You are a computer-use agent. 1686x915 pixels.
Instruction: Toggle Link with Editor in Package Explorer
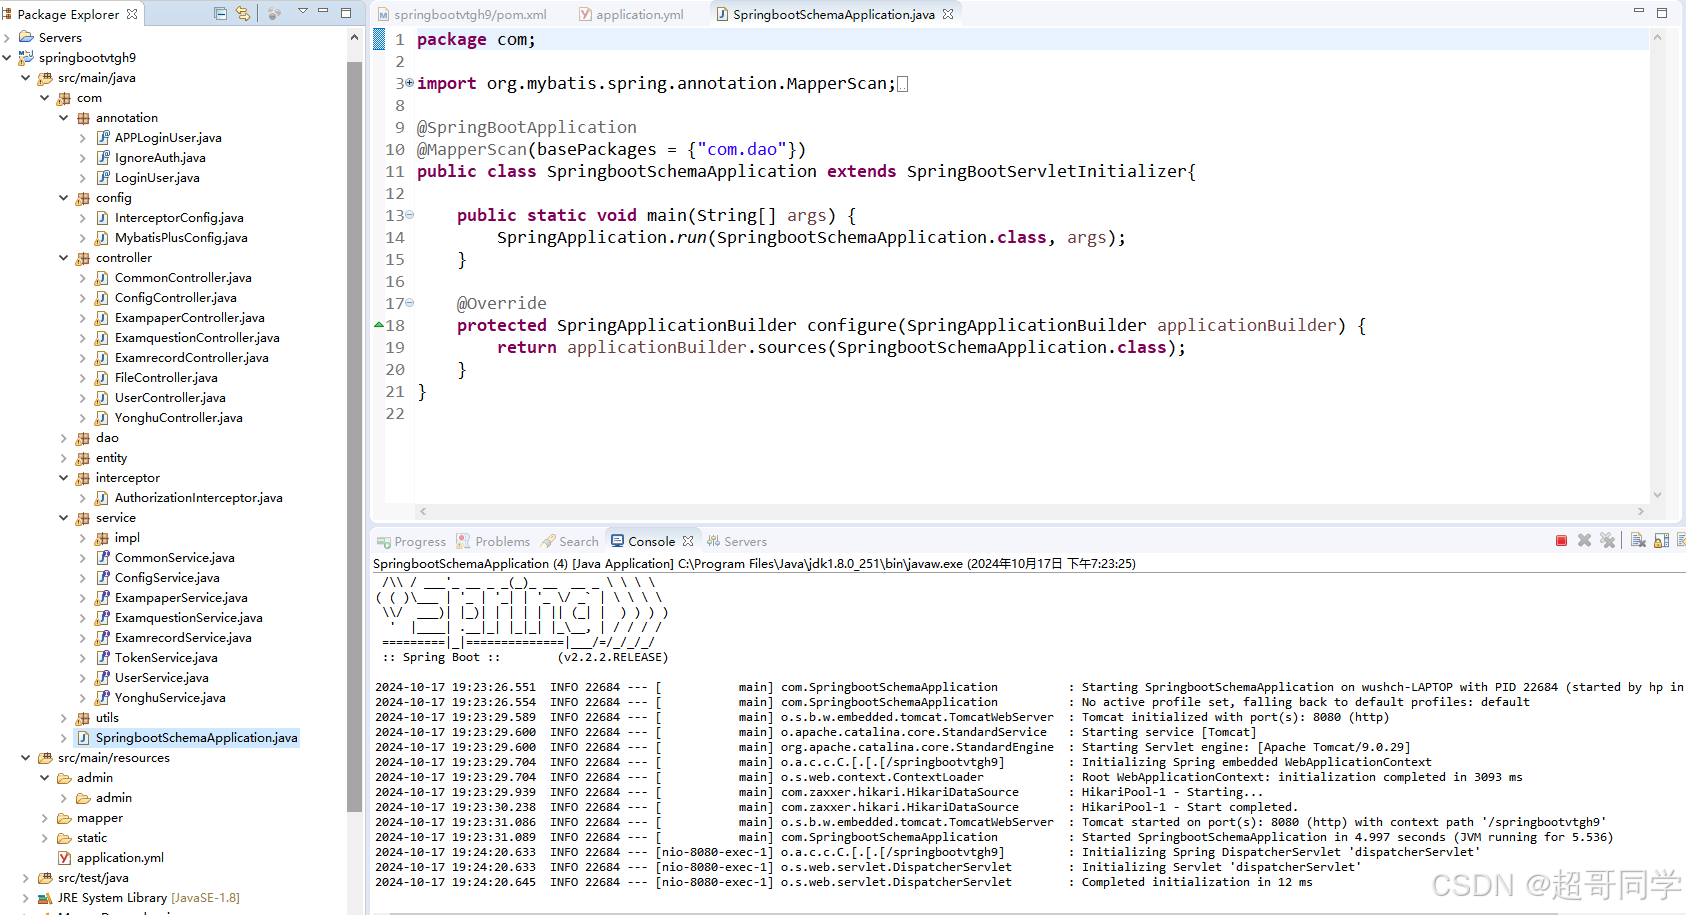(x=243, y=14)
